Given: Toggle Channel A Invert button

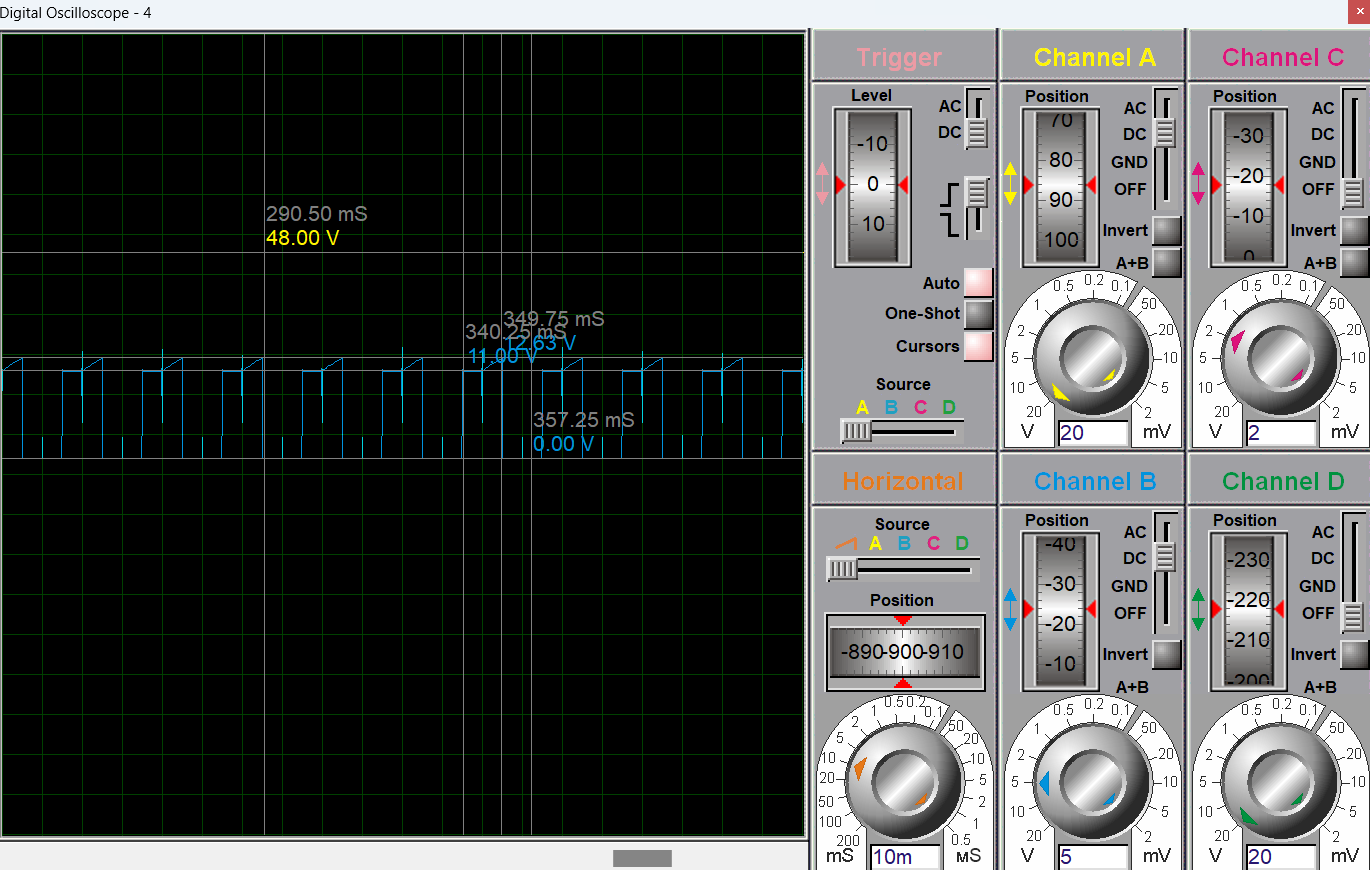Looking at the screenshot, I should [x=1166, y=231].
